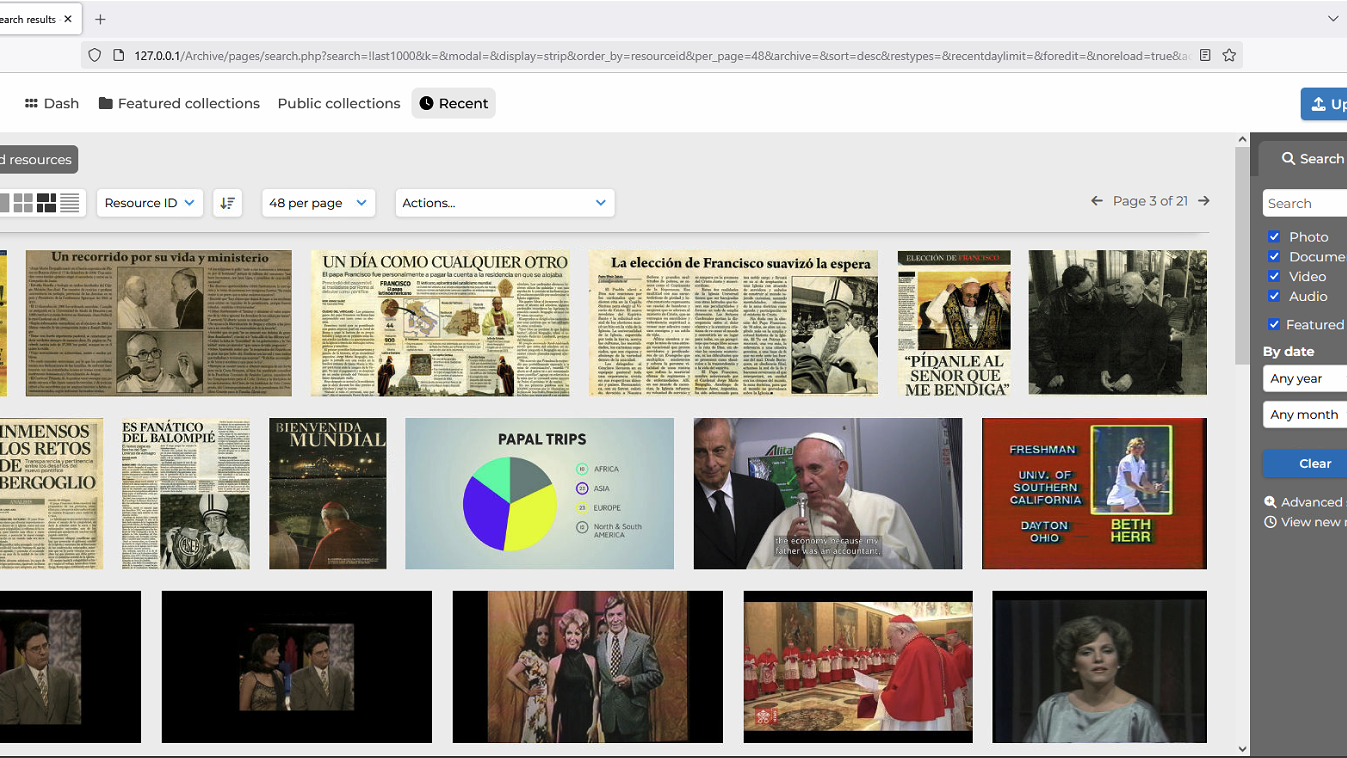Toggle sort direction icon
The image size is (1347, 758).
click(x=227, y=203)
